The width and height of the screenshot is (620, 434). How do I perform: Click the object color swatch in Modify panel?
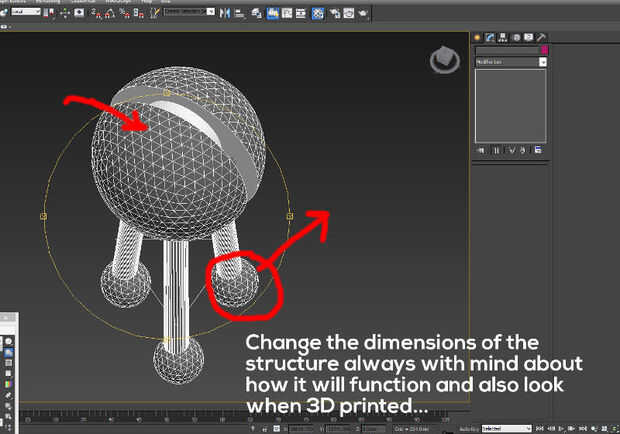click(x=543, y=49)
